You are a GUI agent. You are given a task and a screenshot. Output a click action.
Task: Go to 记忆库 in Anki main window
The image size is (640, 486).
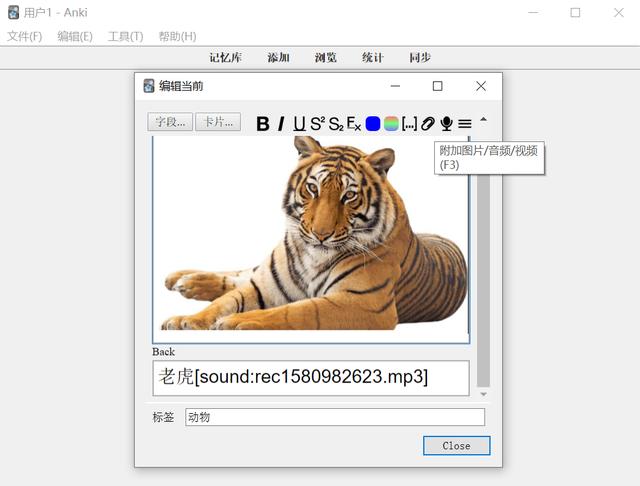pyautogui.click(x=225, y=58)
